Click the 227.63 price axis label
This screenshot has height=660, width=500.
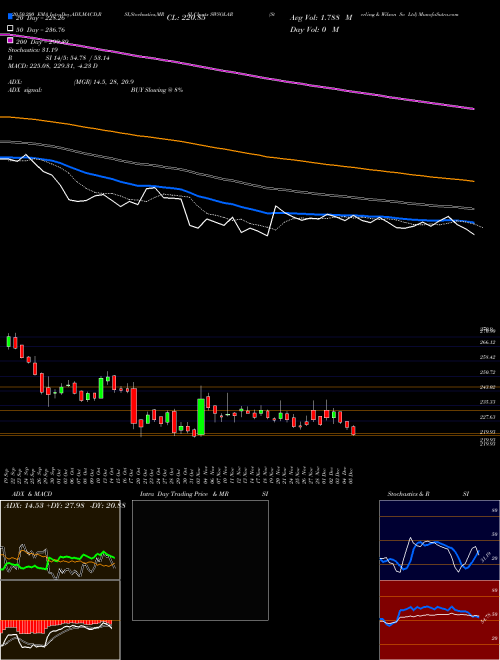coord(487,417)
